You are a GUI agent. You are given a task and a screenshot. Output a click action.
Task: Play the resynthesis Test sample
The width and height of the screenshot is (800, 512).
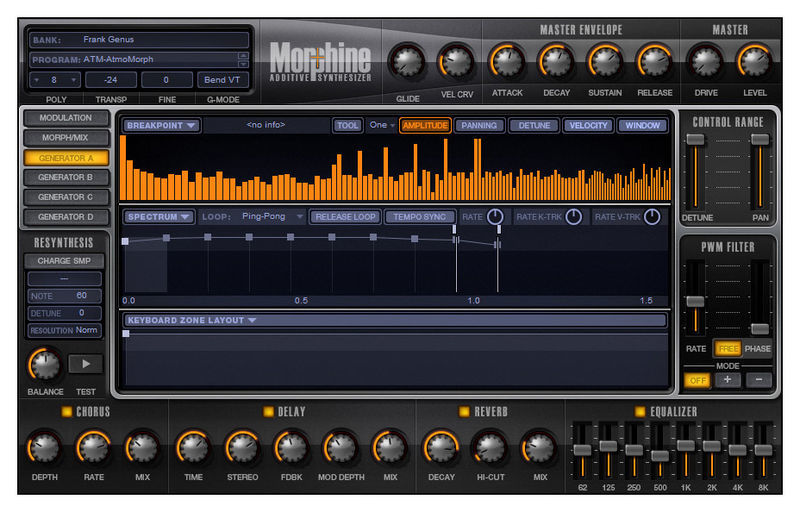[86, 364]
